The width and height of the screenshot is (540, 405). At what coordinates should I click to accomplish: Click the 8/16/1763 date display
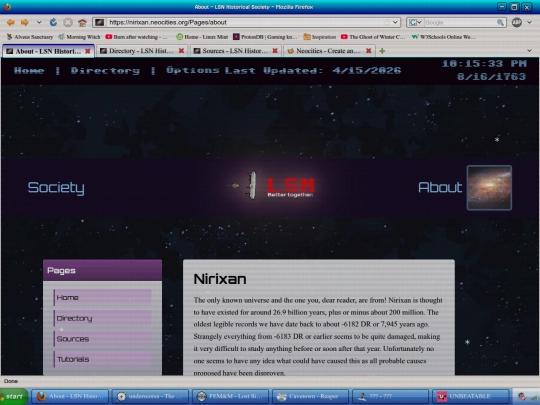point(491,76)
